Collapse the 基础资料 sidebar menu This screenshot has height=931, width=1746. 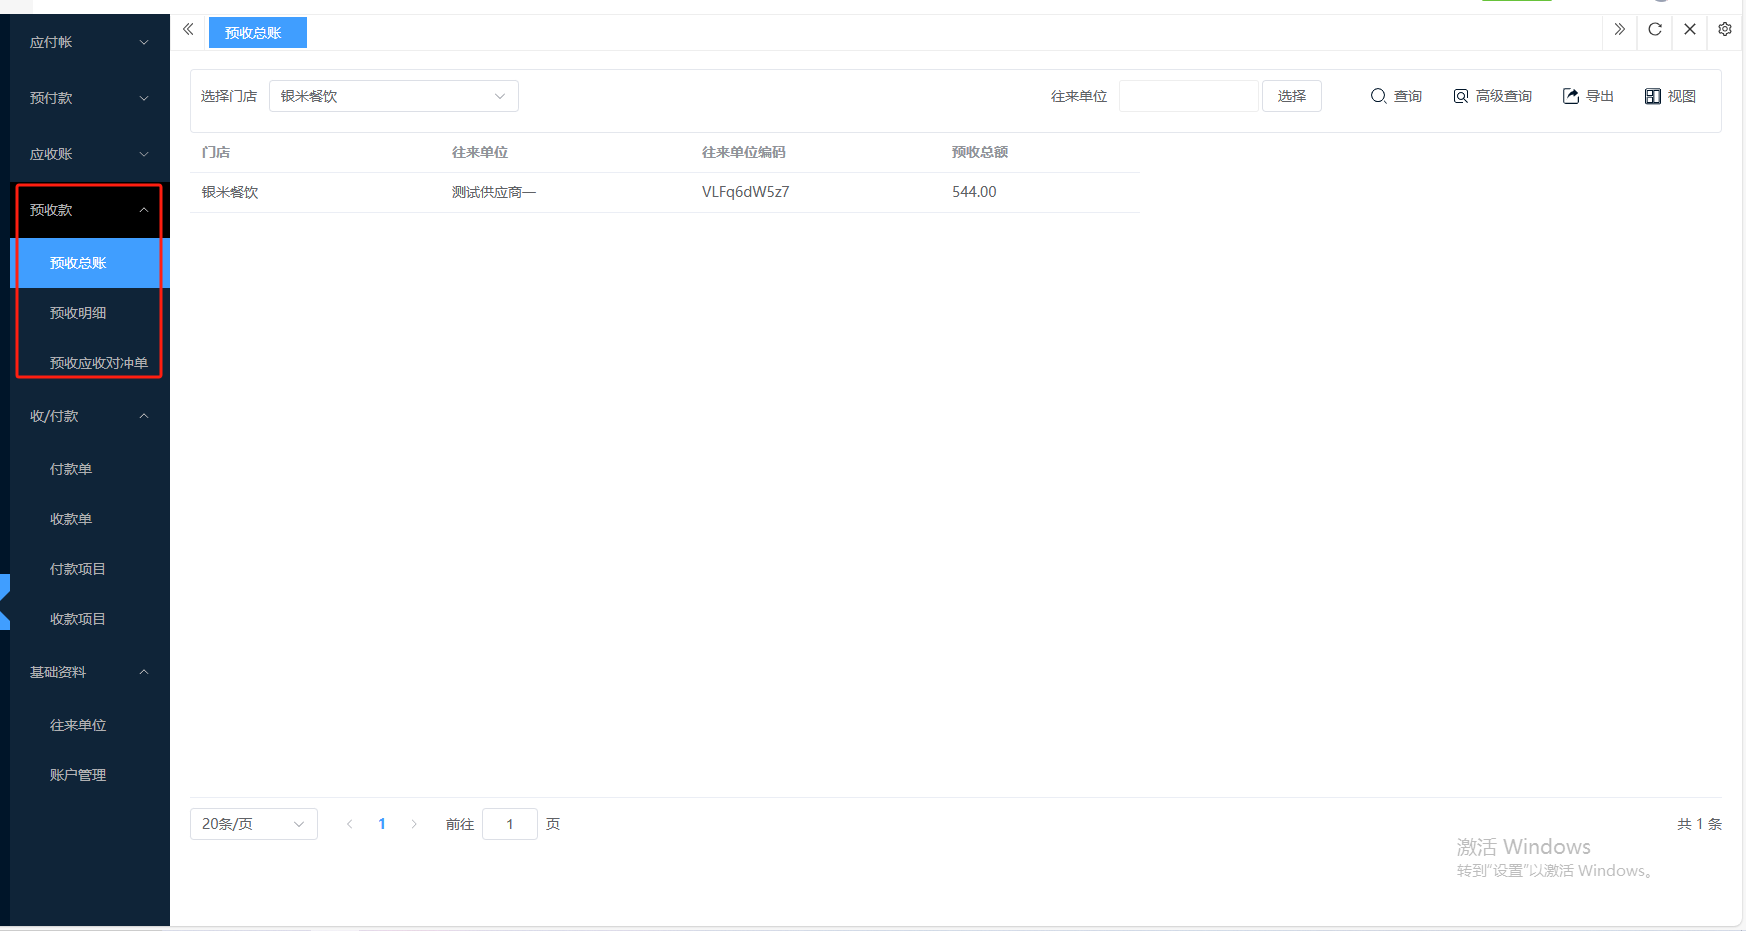(x=90, y=672)
